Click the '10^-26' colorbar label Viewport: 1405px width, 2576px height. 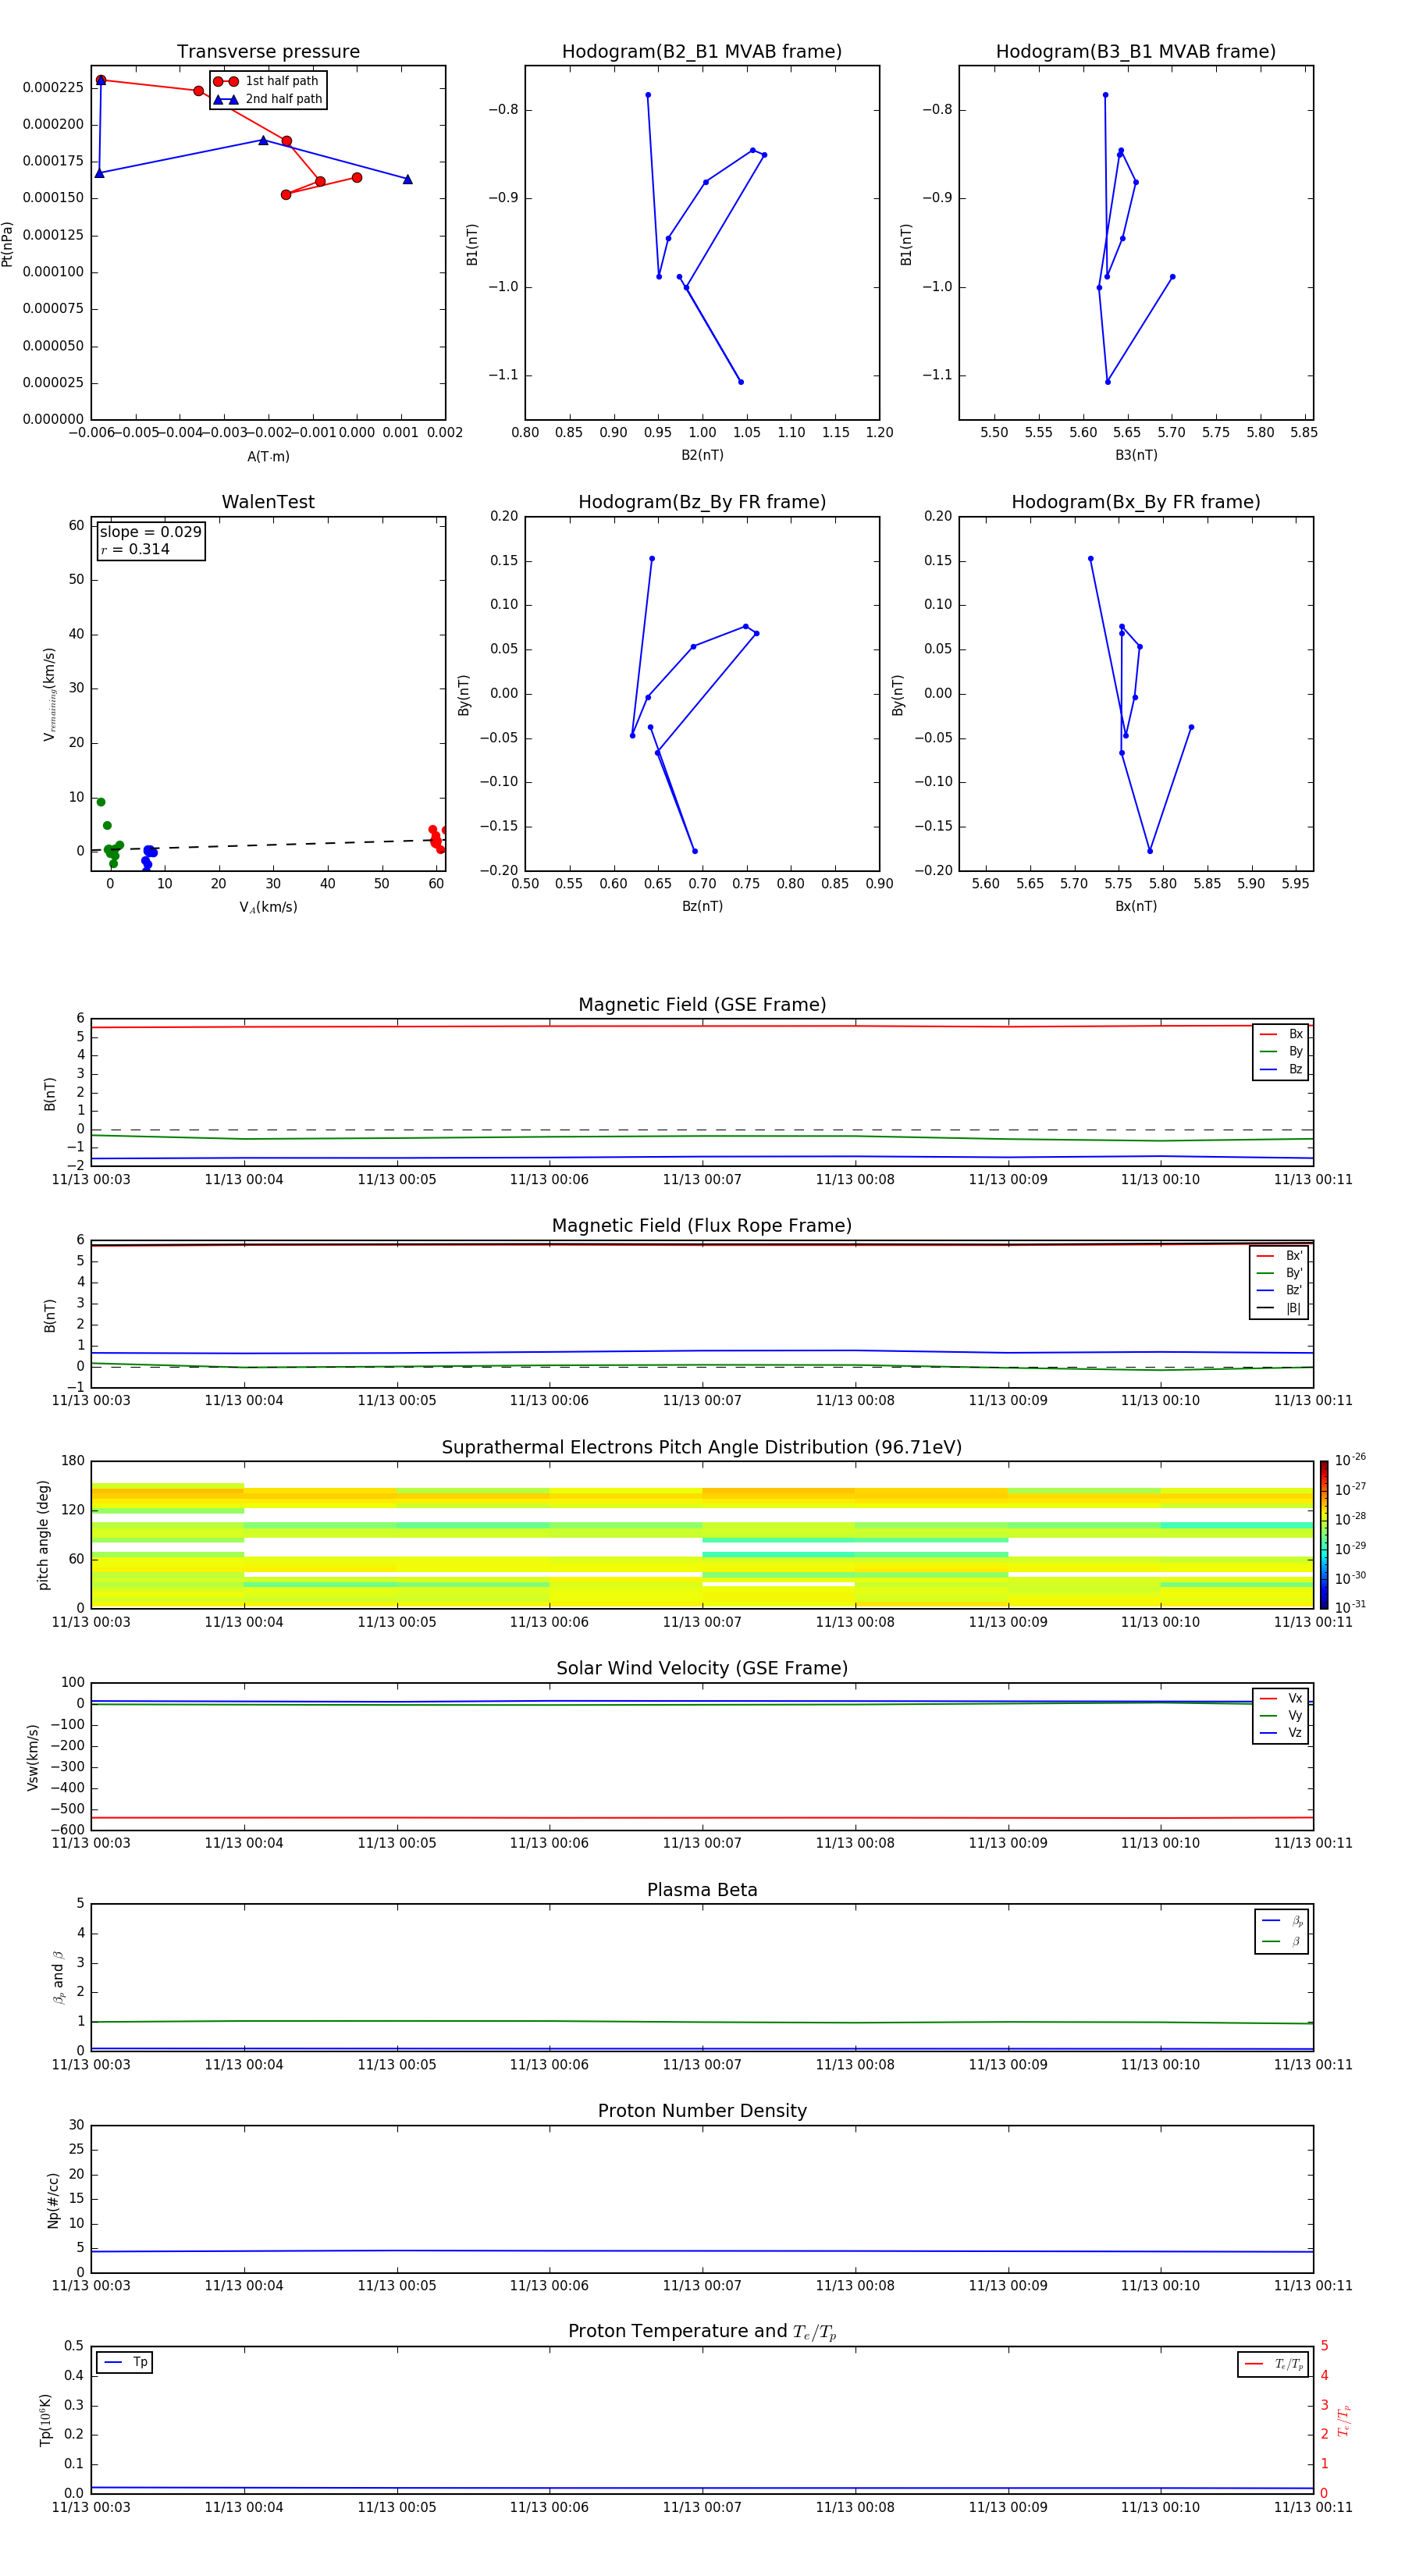[x=1350, y=1460]
